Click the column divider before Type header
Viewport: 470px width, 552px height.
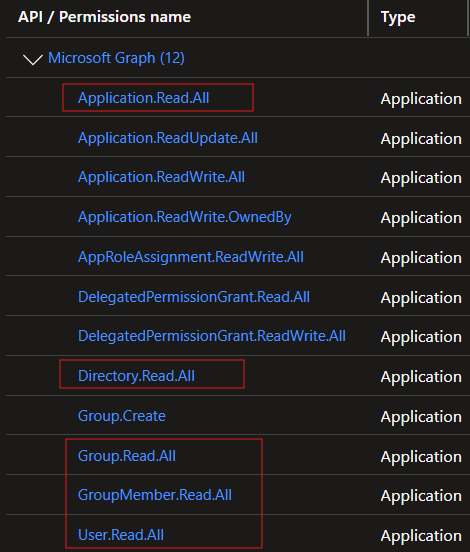point(368,18)
